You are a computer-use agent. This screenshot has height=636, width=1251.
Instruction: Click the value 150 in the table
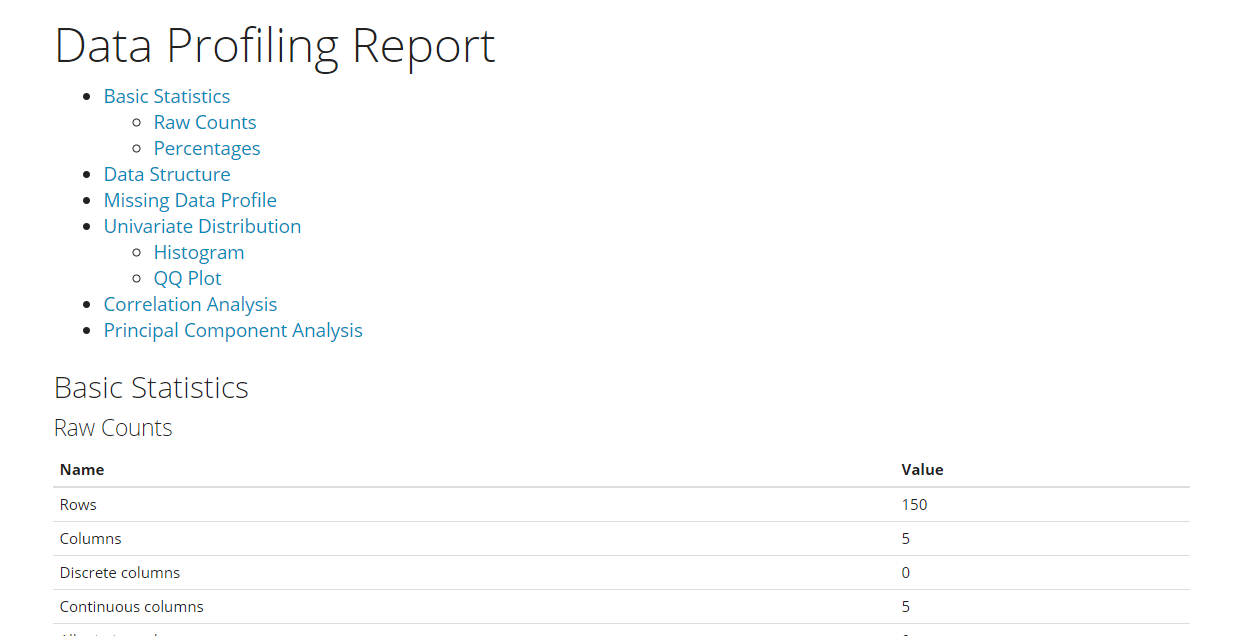click(914, 505)
